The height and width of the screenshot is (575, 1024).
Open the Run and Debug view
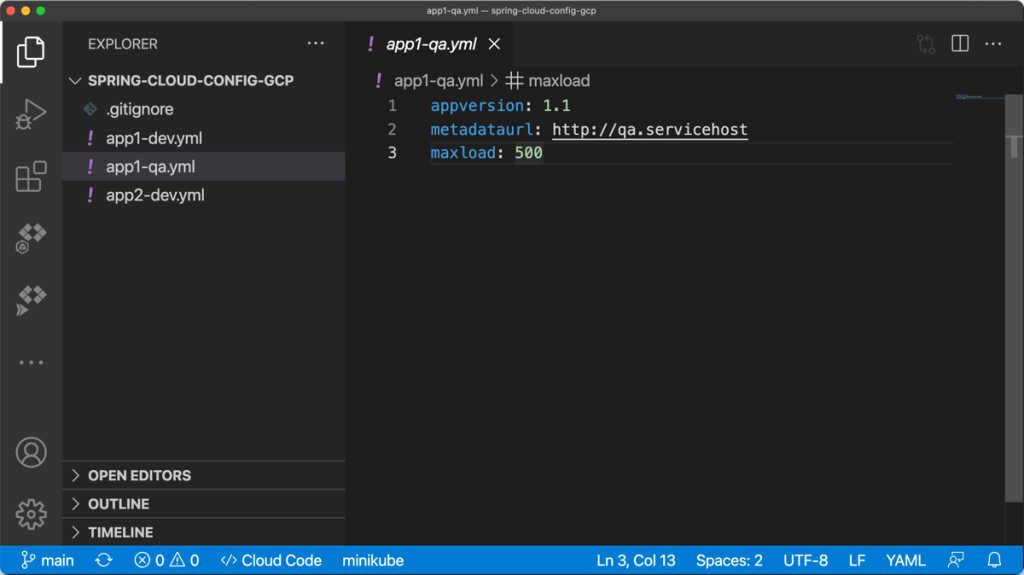[x=31, y=114]
